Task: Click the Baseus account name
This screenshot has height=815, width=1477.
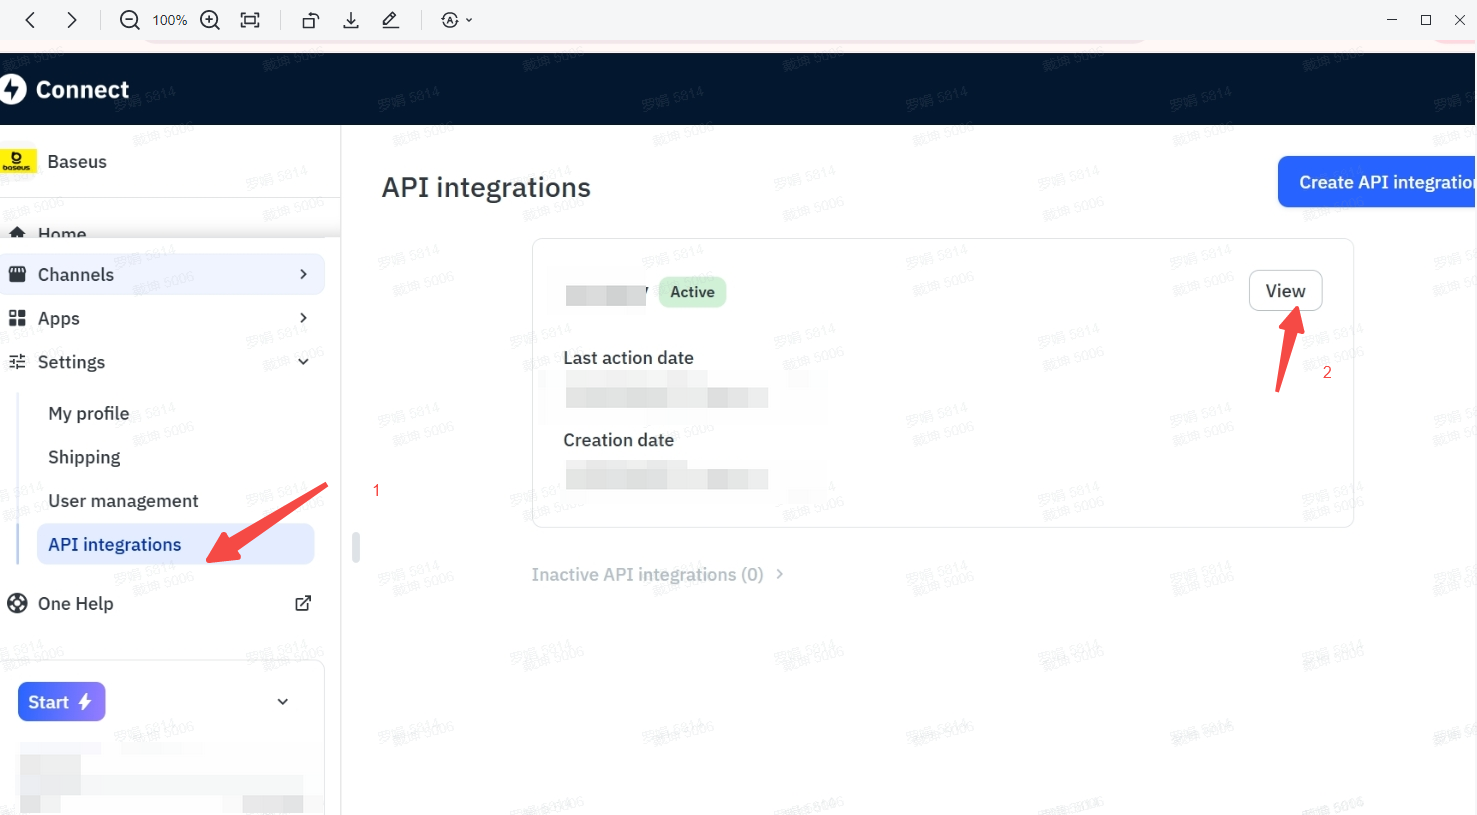Action: [x=77, y=161]
